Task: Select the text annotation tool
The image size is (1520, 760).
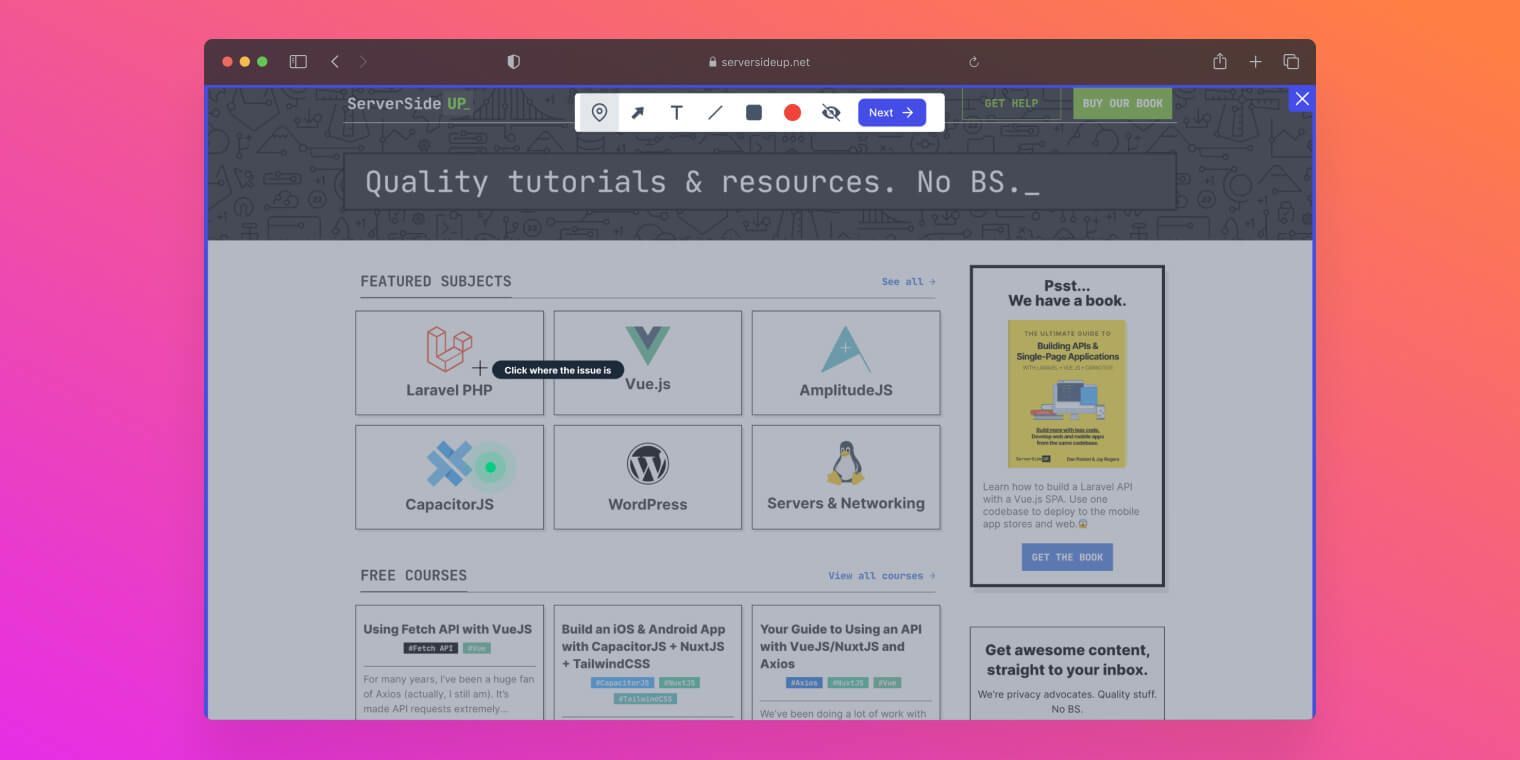Action: click(676, 113)
